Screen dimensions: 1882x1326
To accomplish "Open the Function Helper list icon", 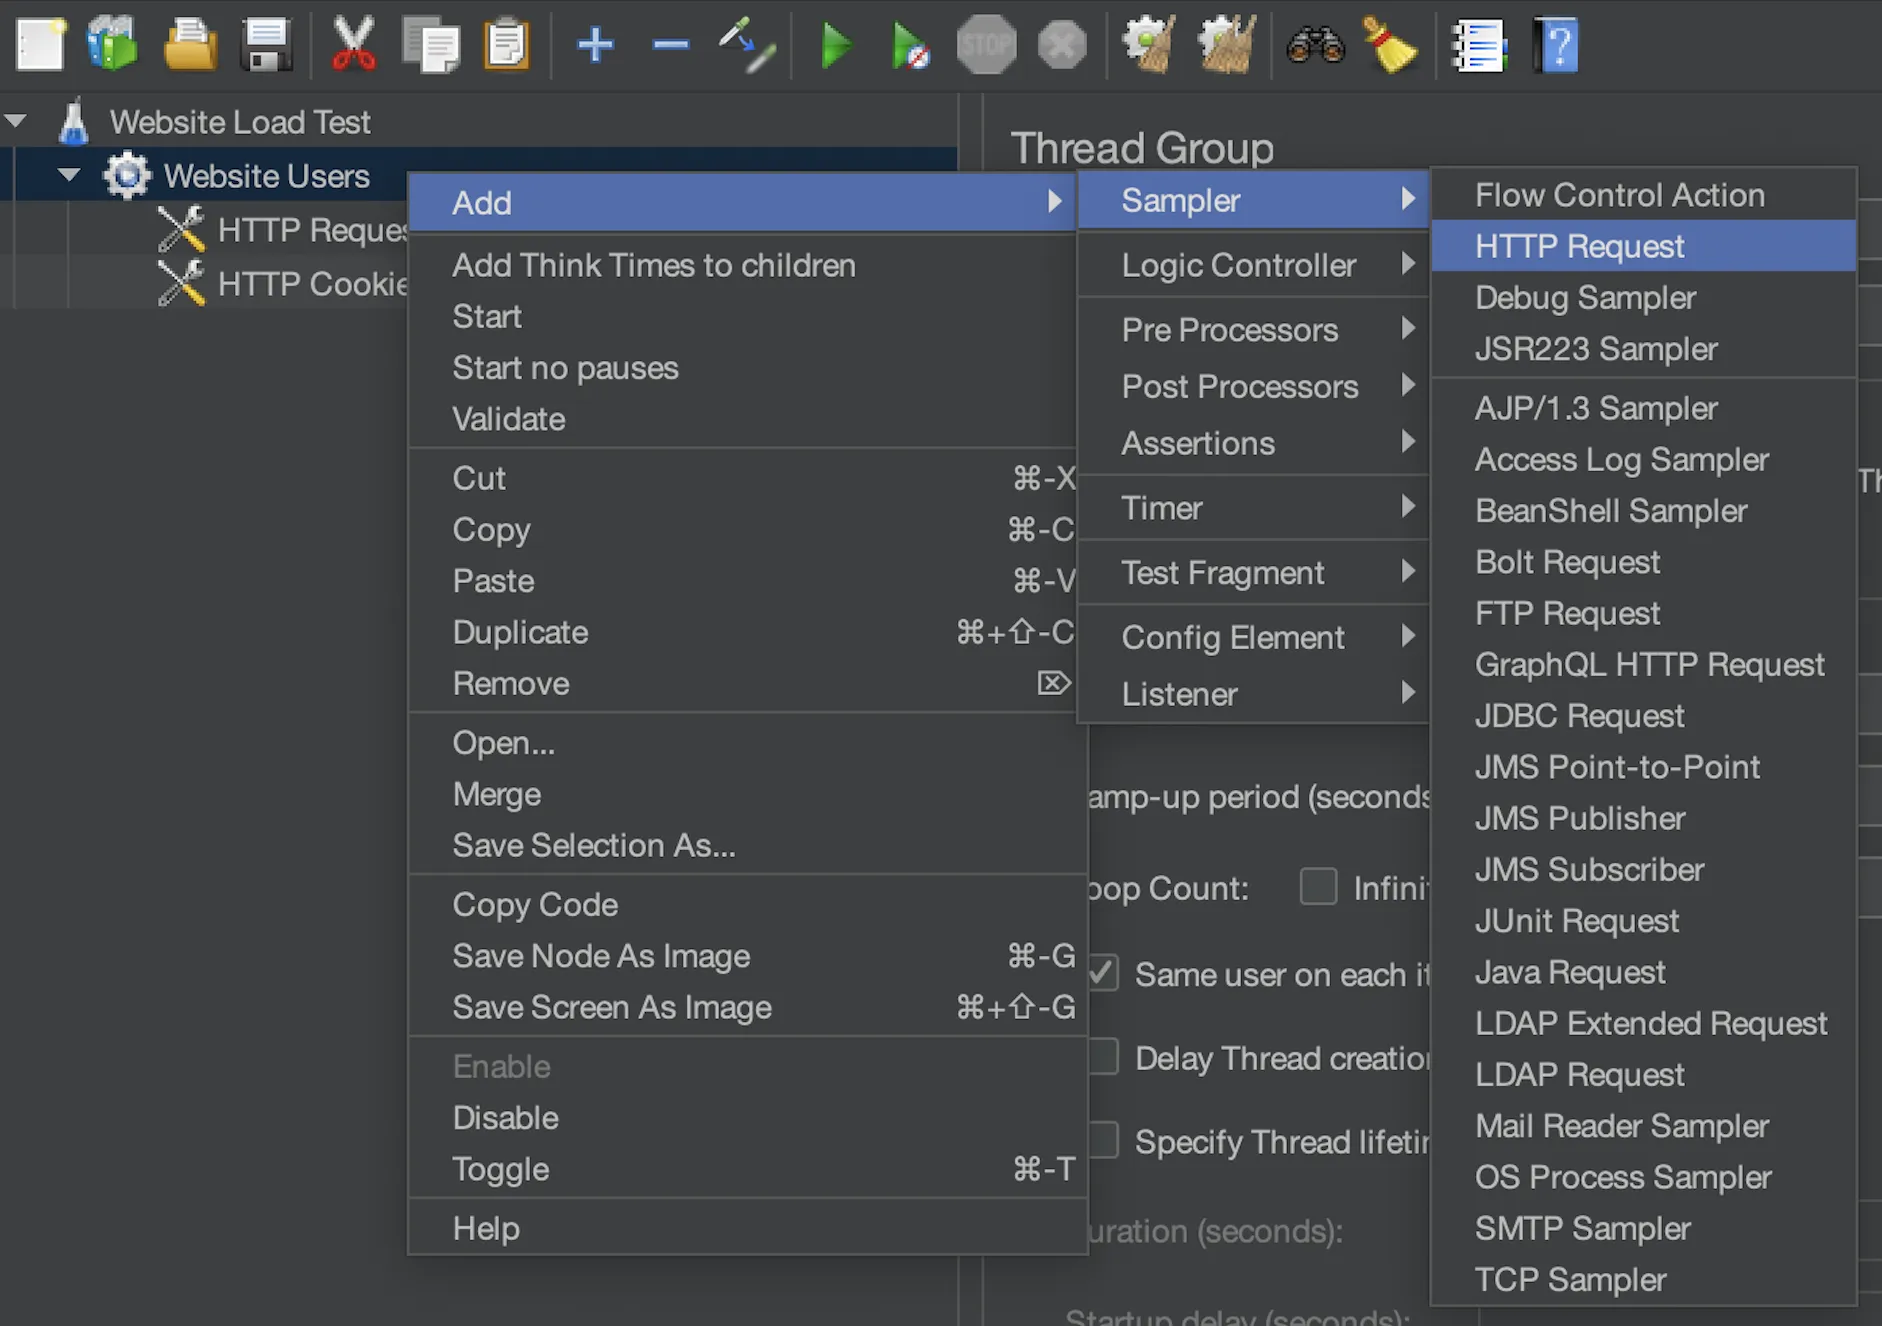I will (x=1478, y=45).
